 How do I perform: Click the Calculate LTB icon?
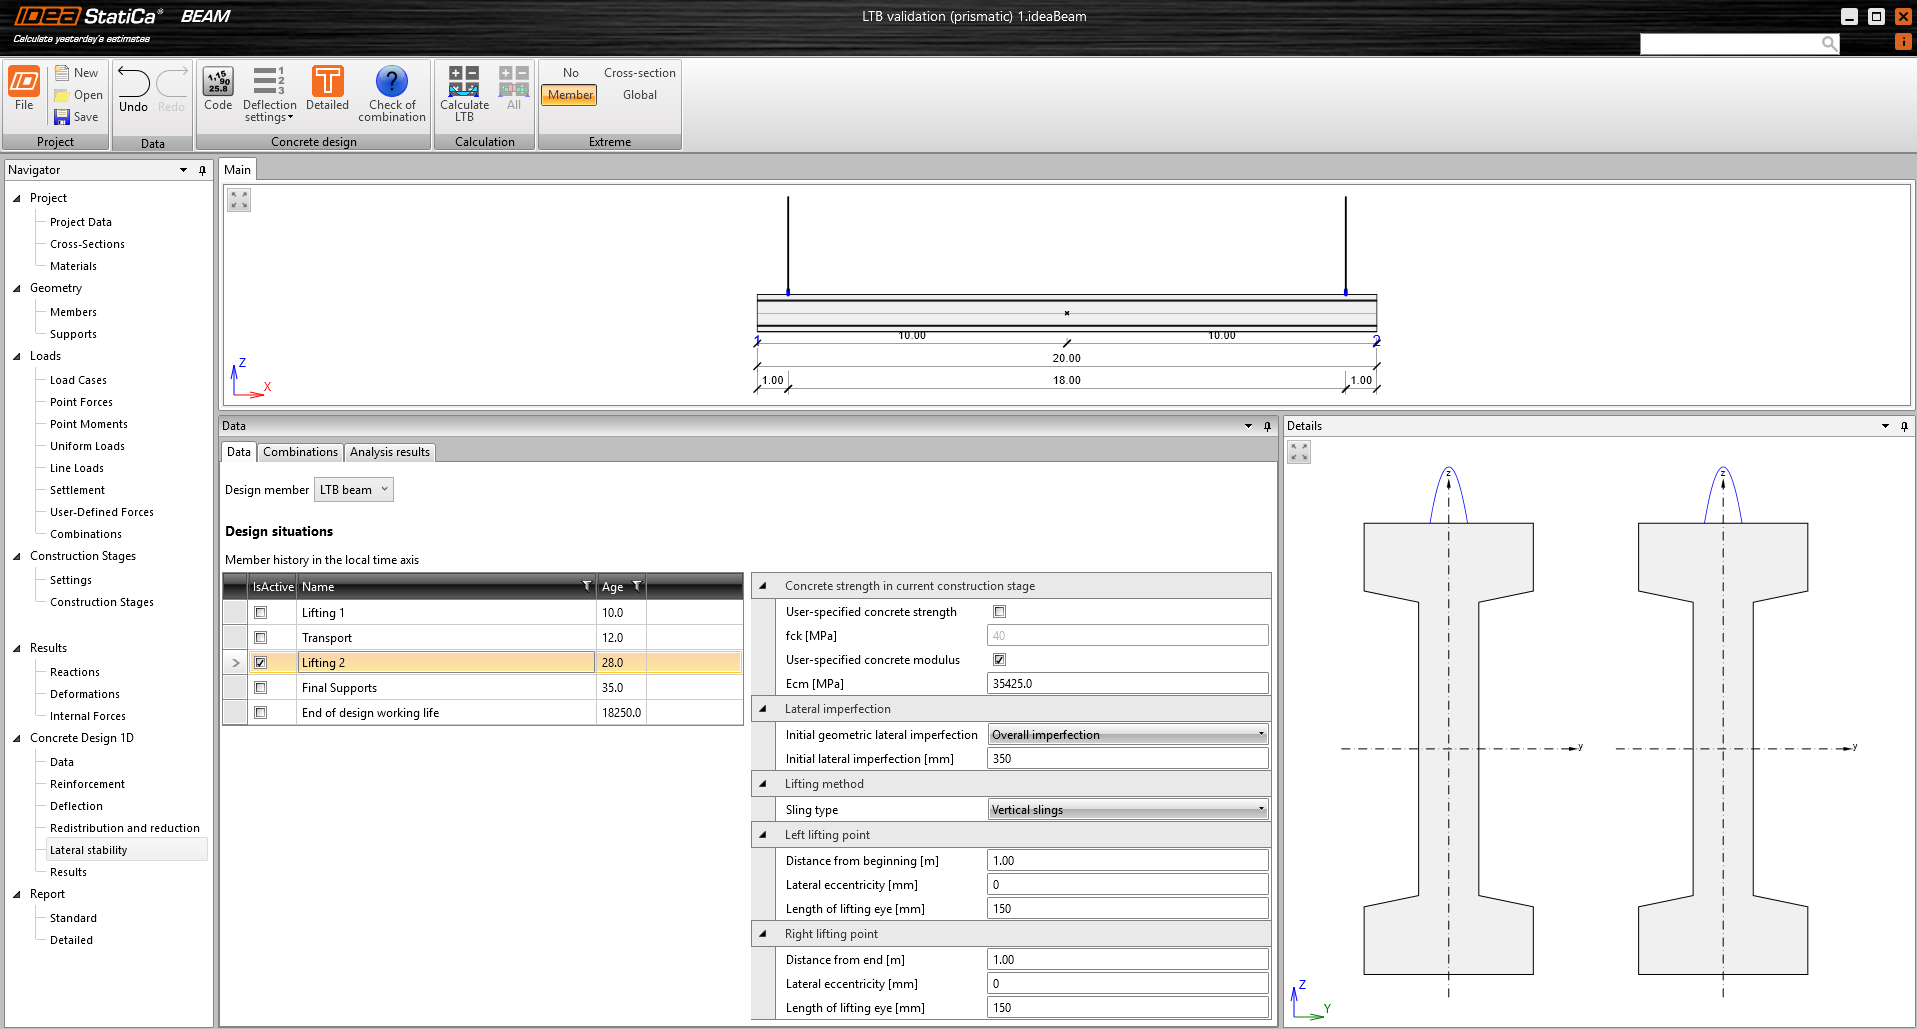(x=464, y=82)
